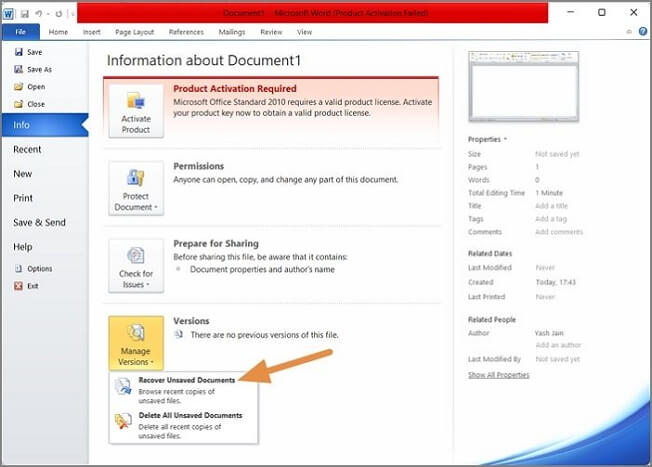The image size is (652, 467).
Task: Click the Save As icon in sidebar
Action: click(x=18, y=69)
